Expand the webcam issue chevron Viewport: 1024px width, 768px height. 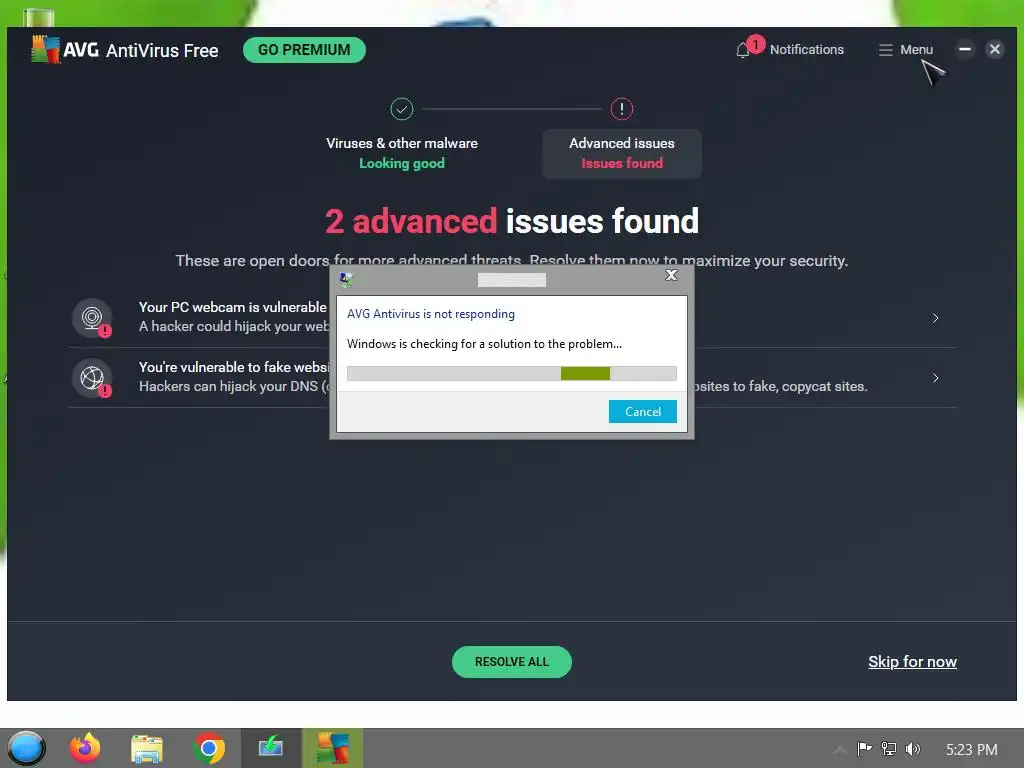935,318
